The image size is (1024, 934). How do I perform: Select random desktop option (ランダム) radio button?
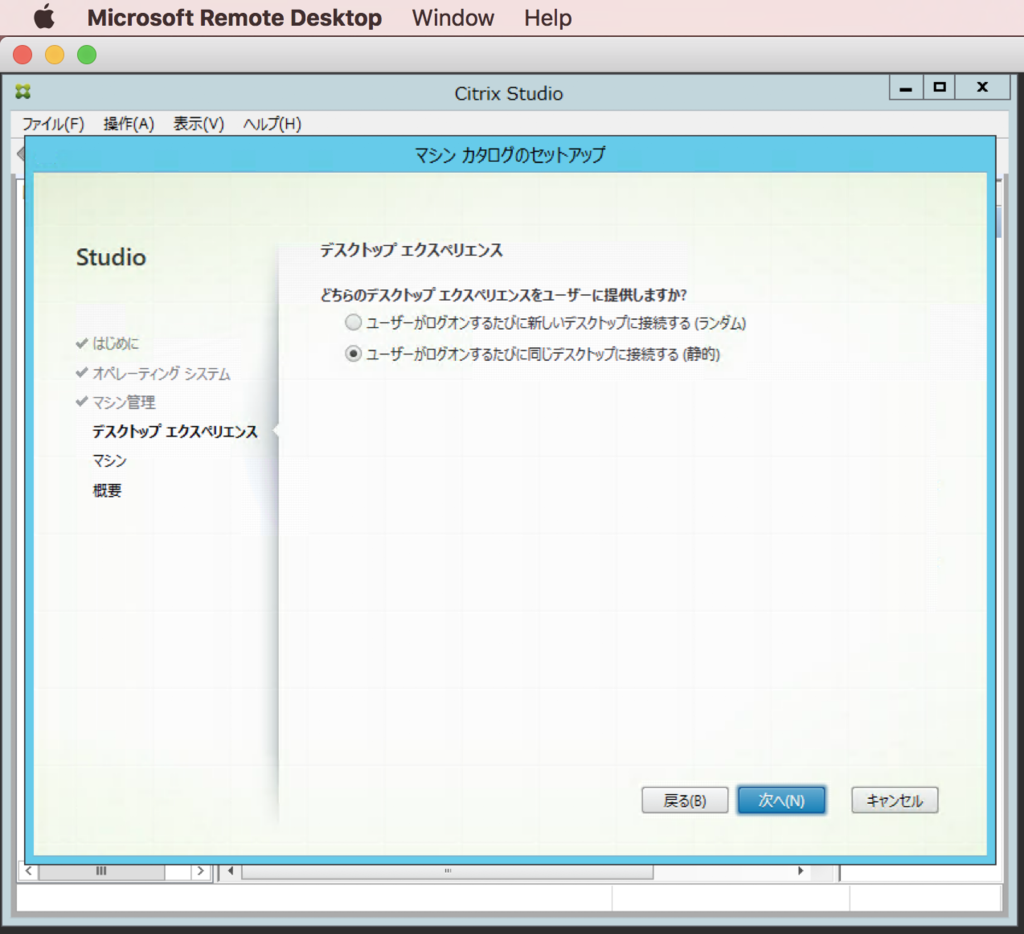(353, 322)
